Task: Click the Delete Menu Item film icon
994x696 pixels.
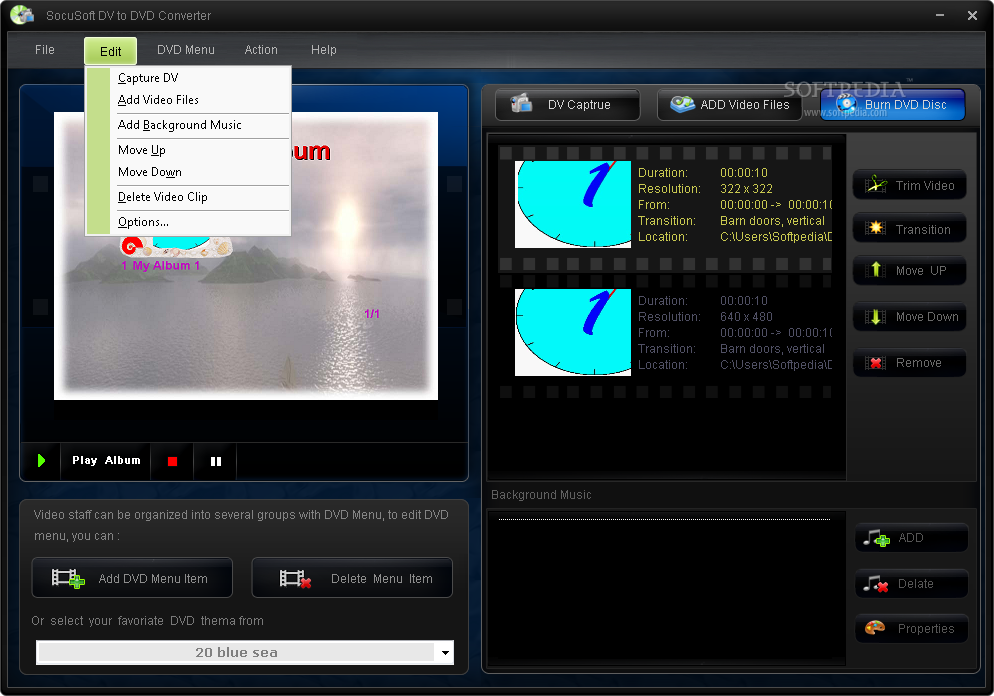Action: pyautogui.click(x=295, y=578)
